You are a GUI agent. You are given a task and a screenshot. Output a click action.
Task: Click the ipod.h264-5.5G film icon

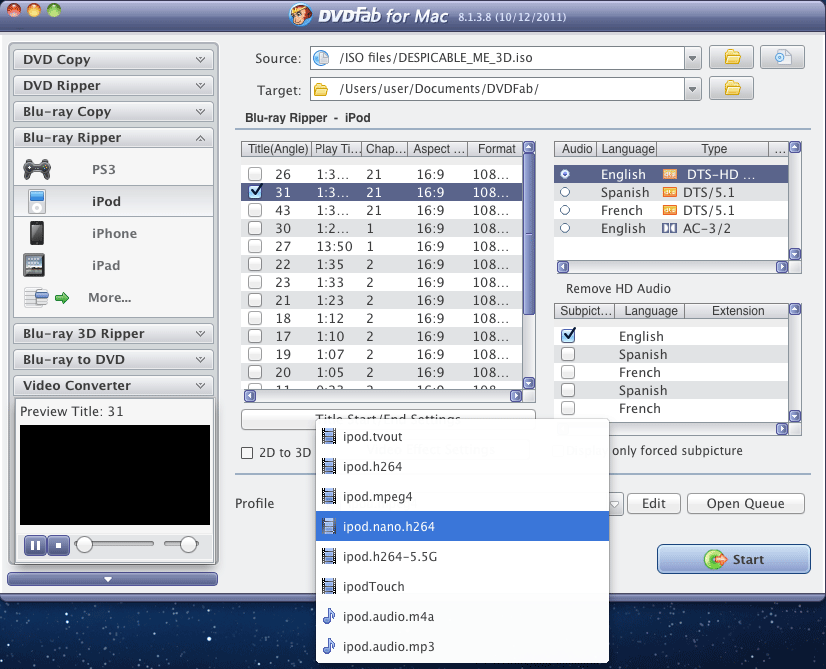point(329,556)
